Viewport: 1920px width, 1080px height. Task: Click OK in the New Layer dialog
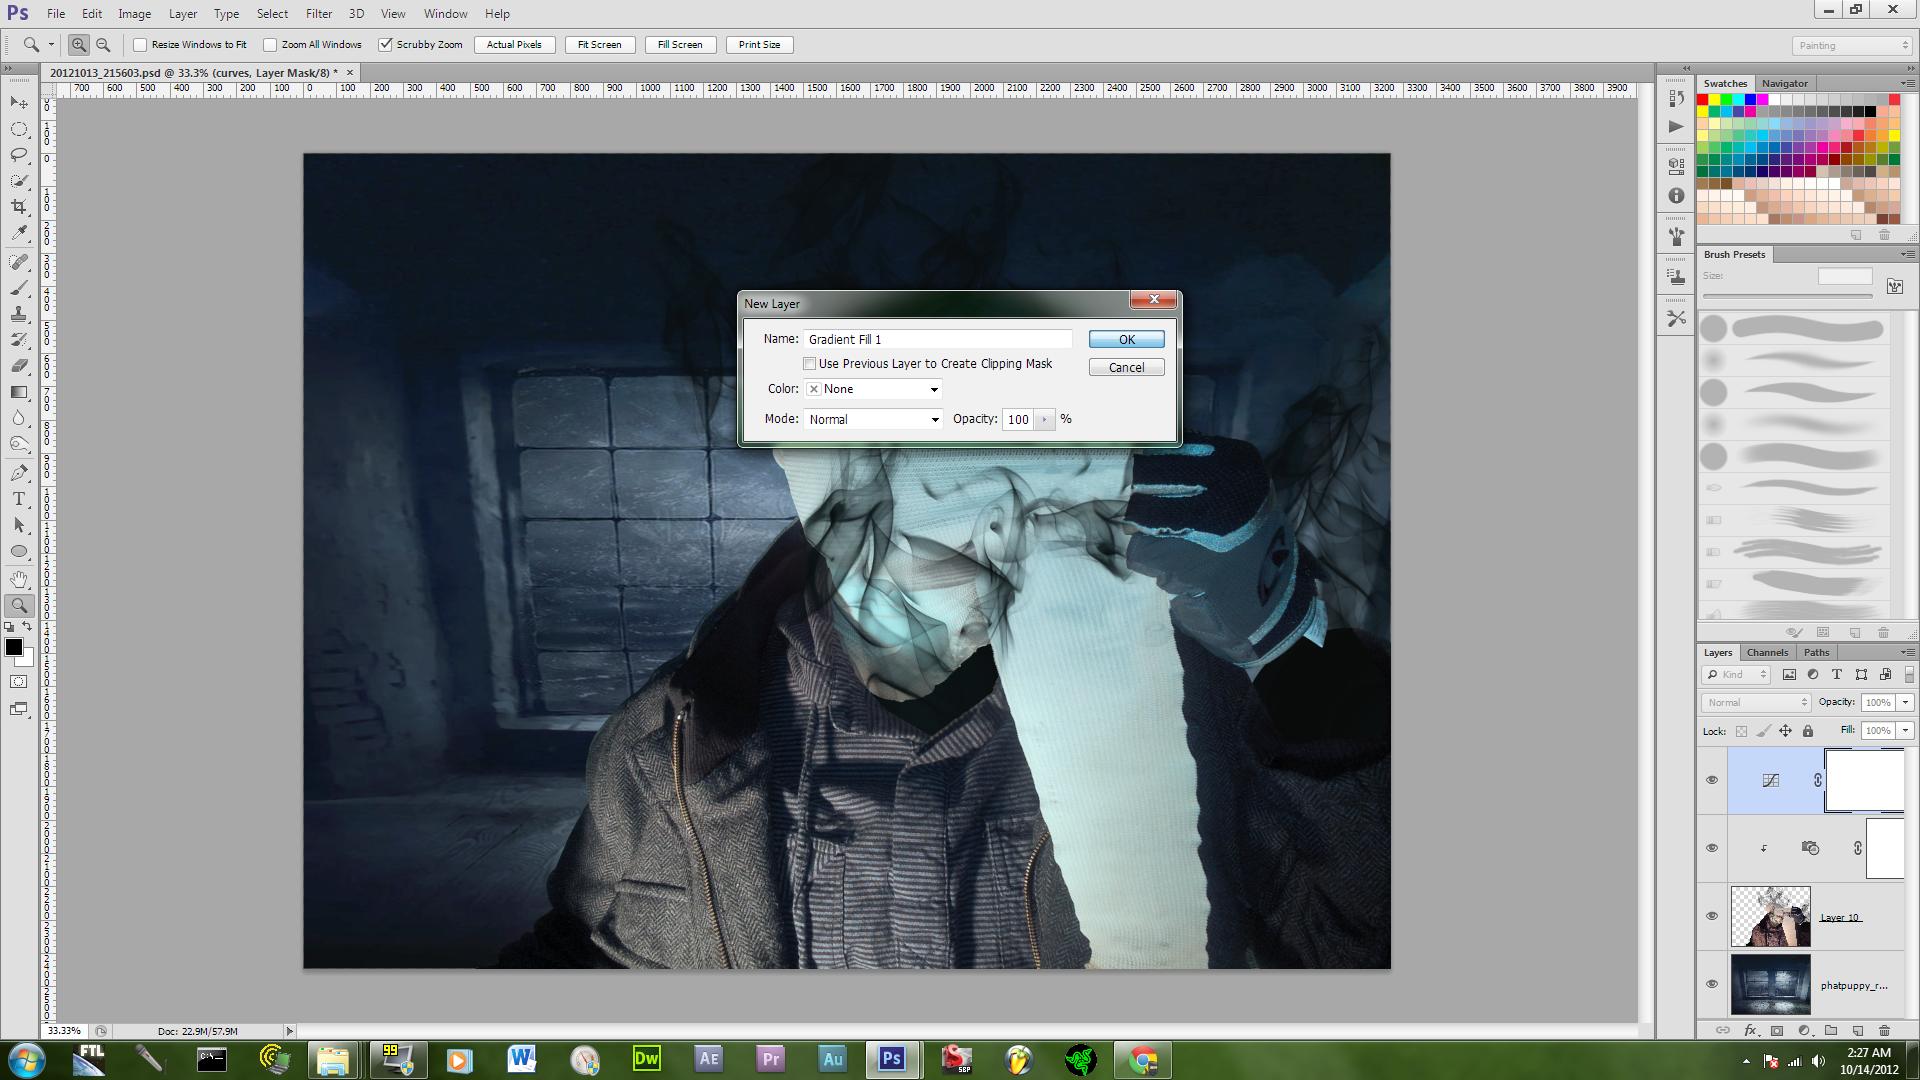coord(1126,340)
